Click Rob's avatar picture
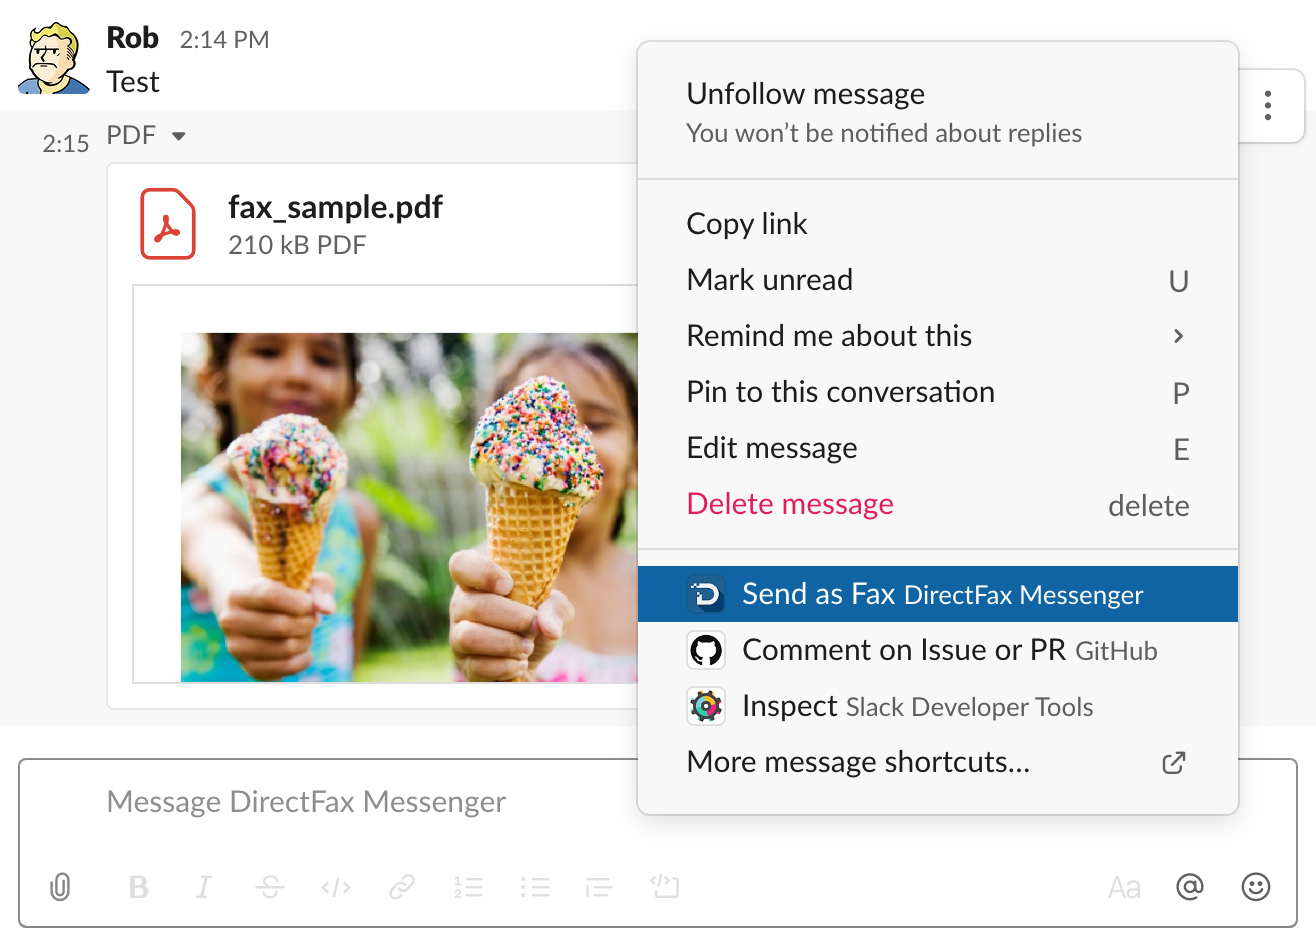 pyautogui.click(x=54, y=58)
